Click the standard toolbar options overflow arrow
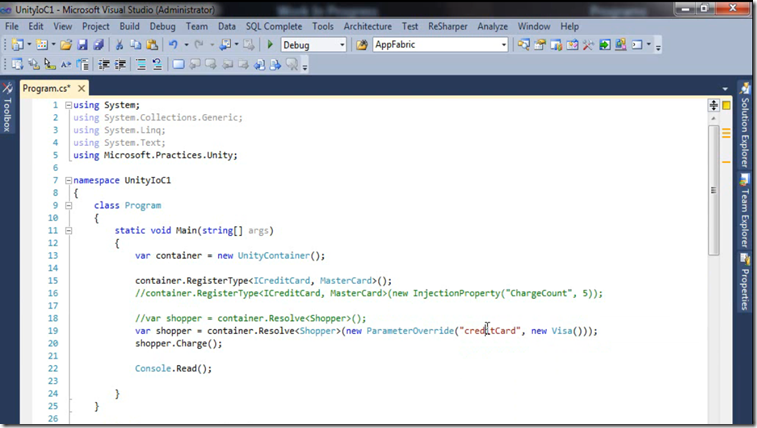 [x=658, y=47]
